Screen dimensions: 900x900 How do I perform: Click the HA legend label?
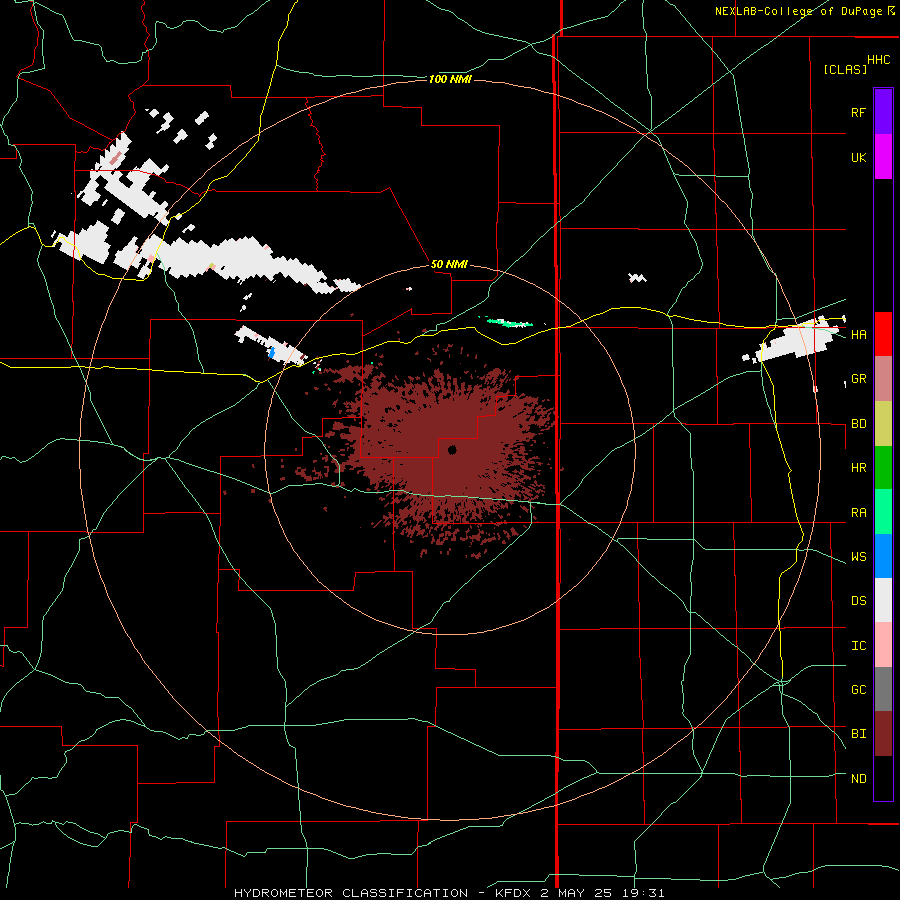pyautogui.click(x=858, y=335)
